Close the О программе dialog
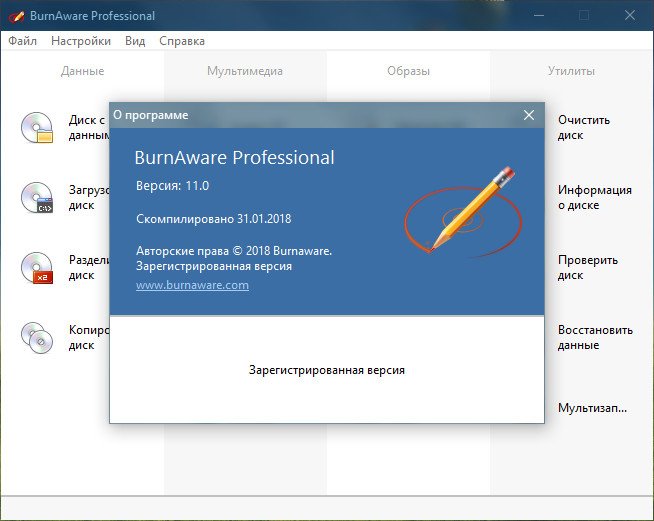Viewport: 654px width, 521px height. tap(529, 115)
